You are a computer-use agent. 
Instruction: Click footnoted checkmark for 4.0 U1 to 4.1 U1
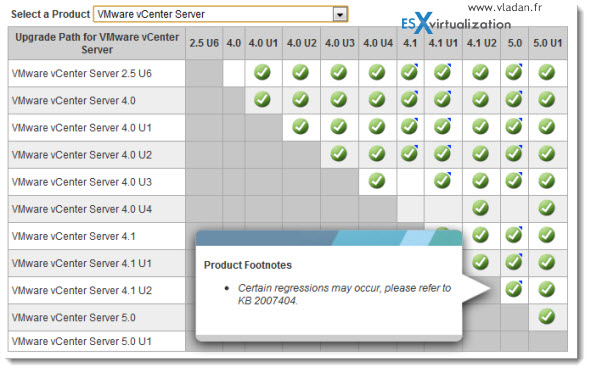point(442,126)
